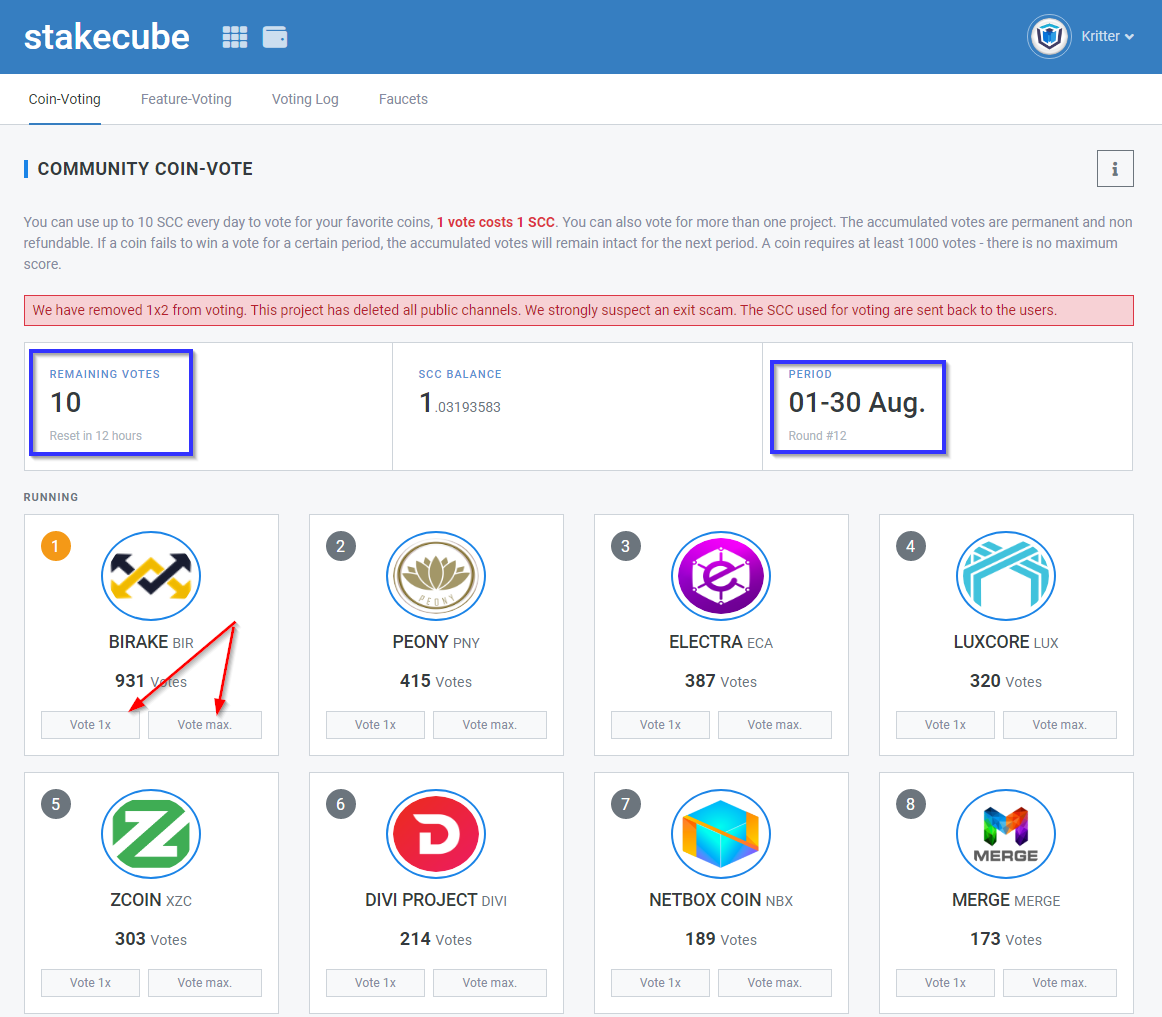Vote max. for Divi Project
Image resolution: width=1162 pixels, height=1017 pixels.
pos(490,983)
